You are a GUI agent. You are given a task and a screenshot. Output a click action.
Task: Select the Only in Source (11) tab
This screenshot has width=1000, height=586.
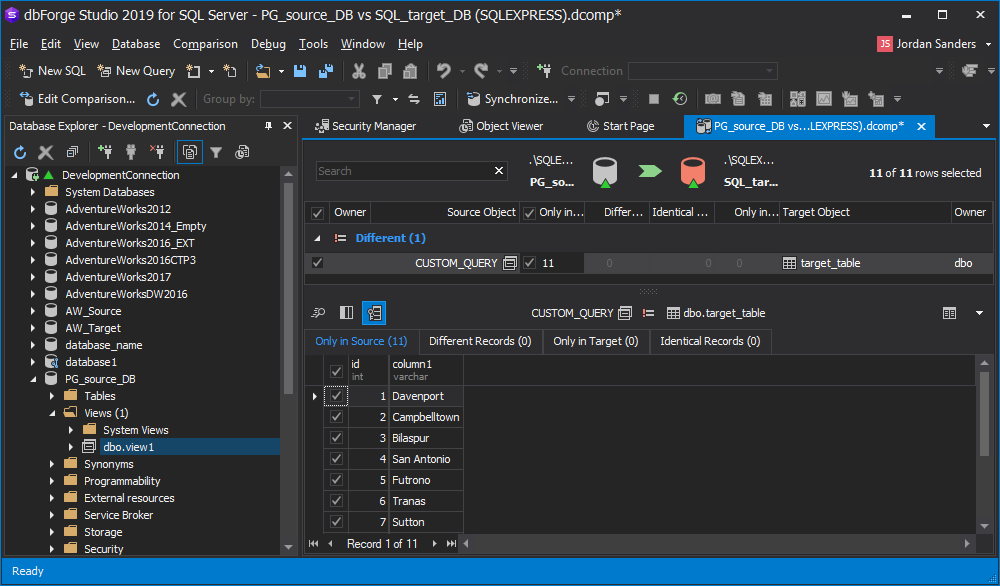[361, 341]
